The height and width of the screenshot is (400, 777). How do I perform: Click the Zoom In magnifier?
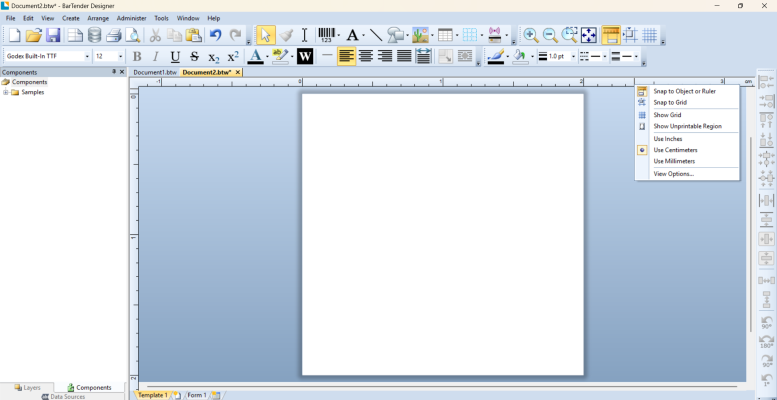pyautogui.click(x=530, y=35)
